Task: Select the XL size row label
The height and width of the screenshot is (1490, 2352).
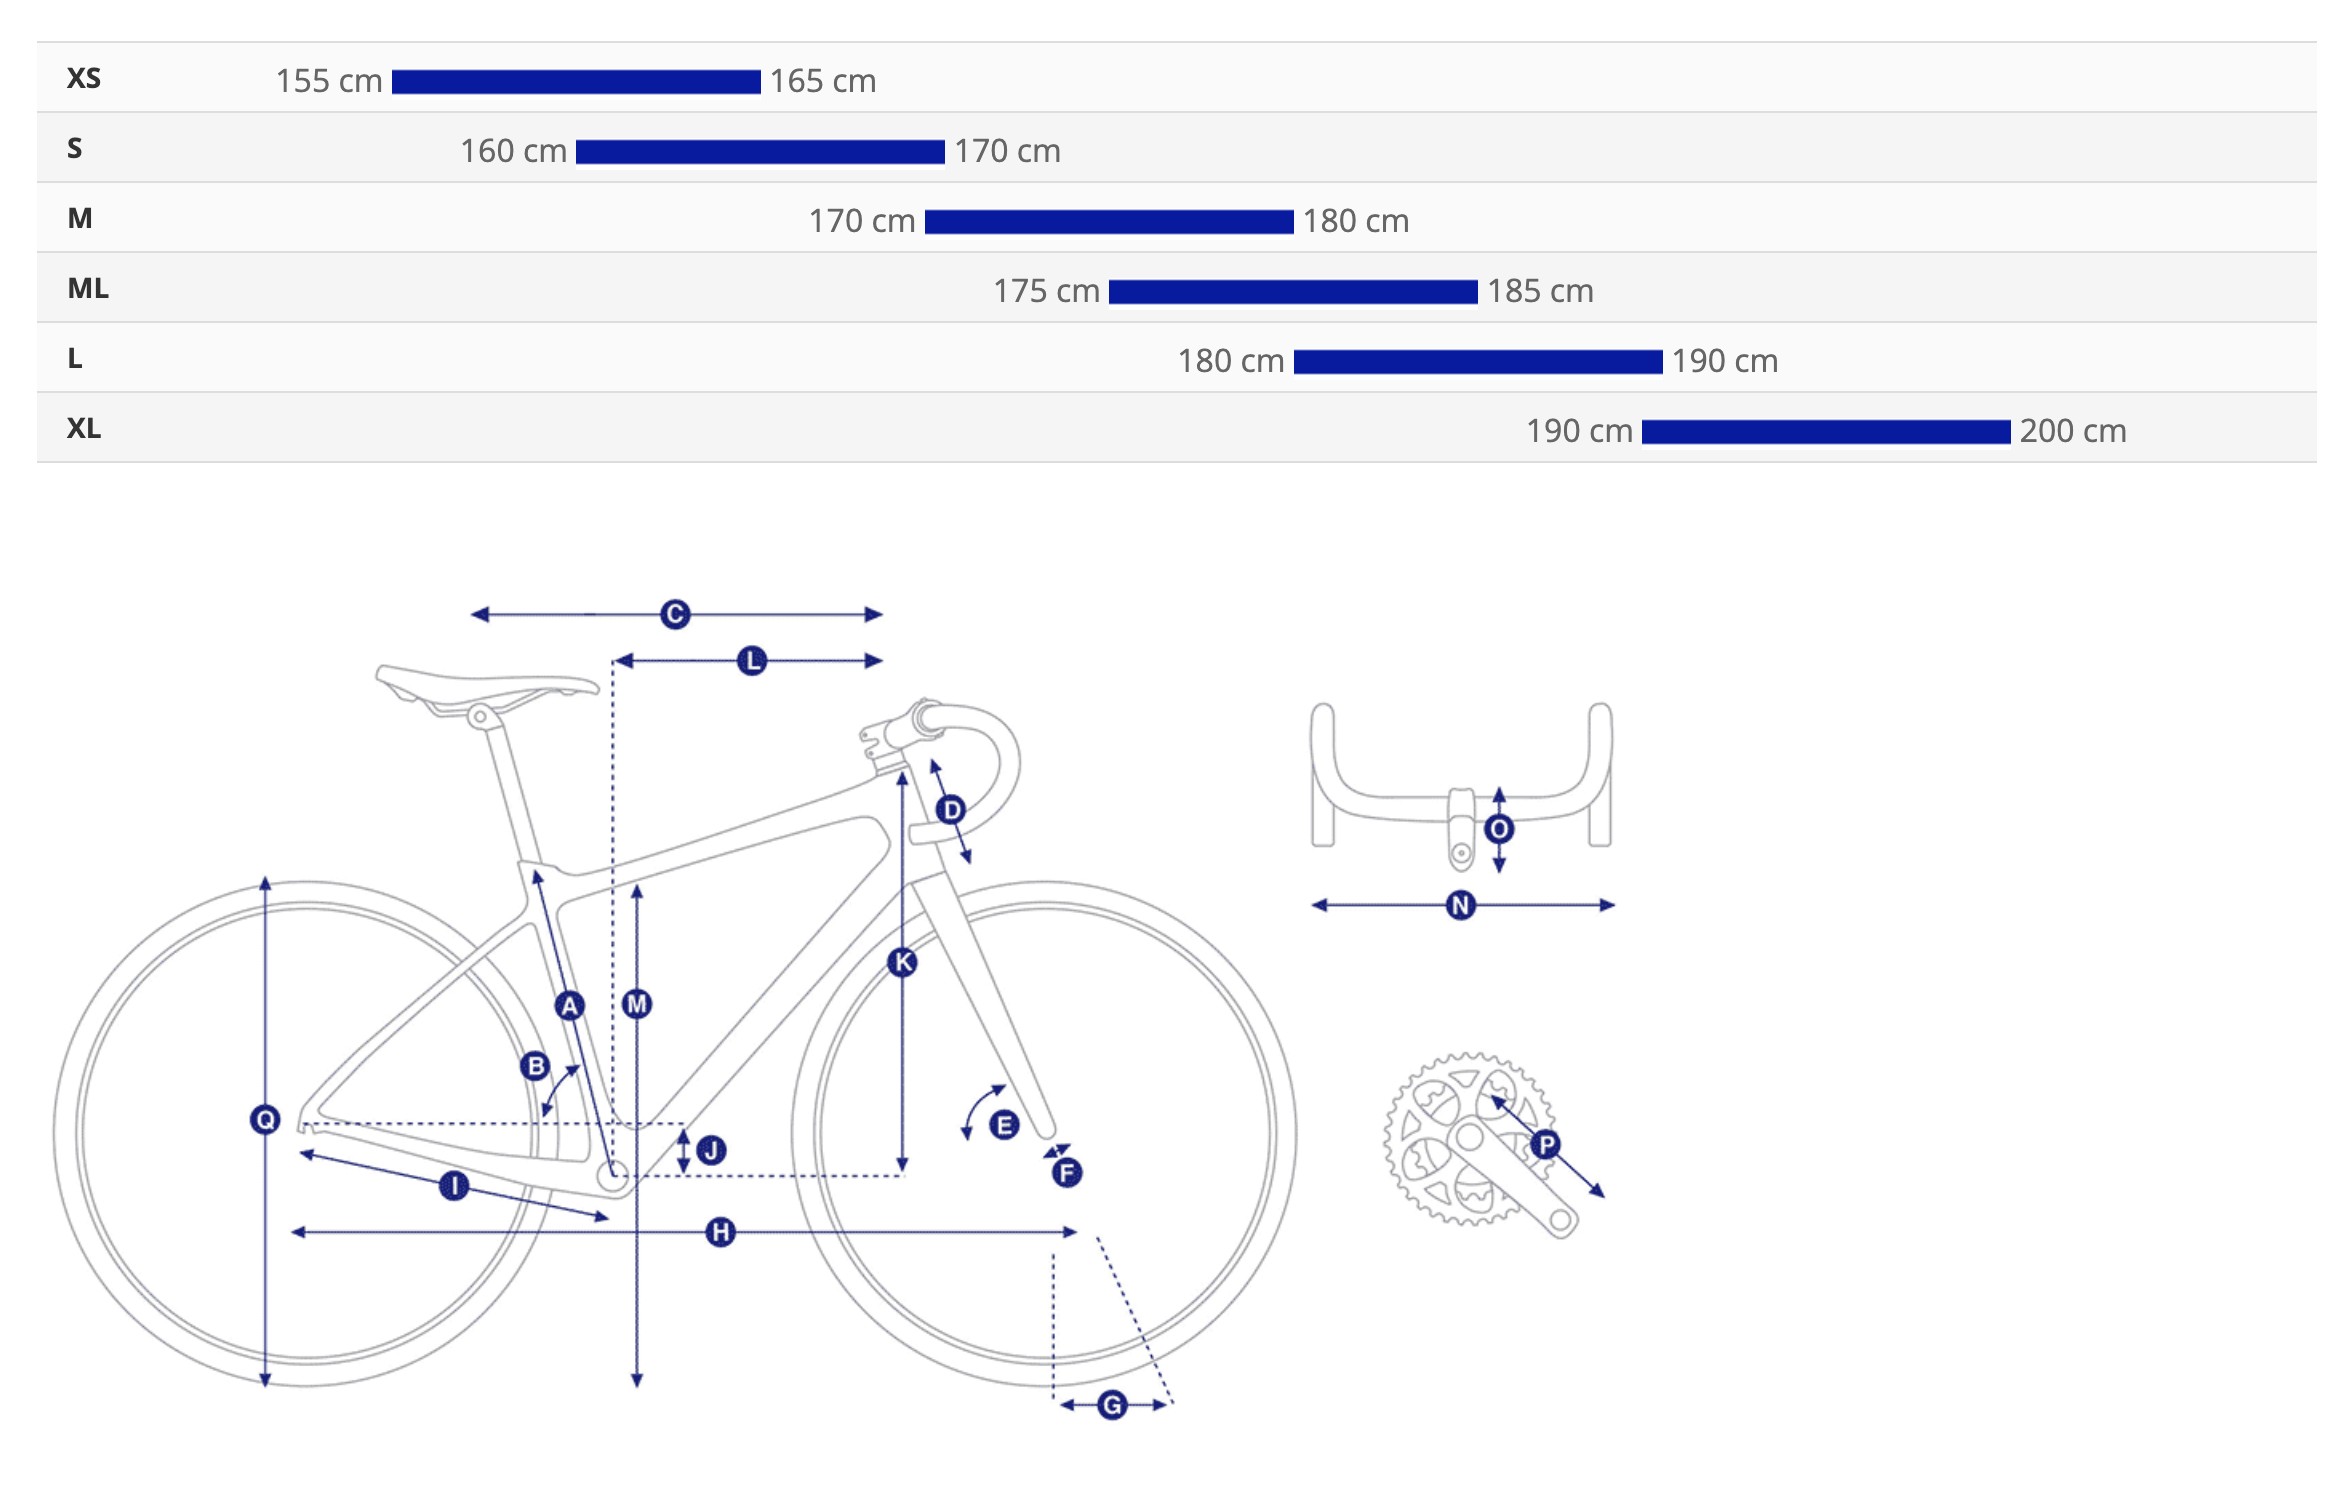Action: pyautogui.click(x=84, y=429)
